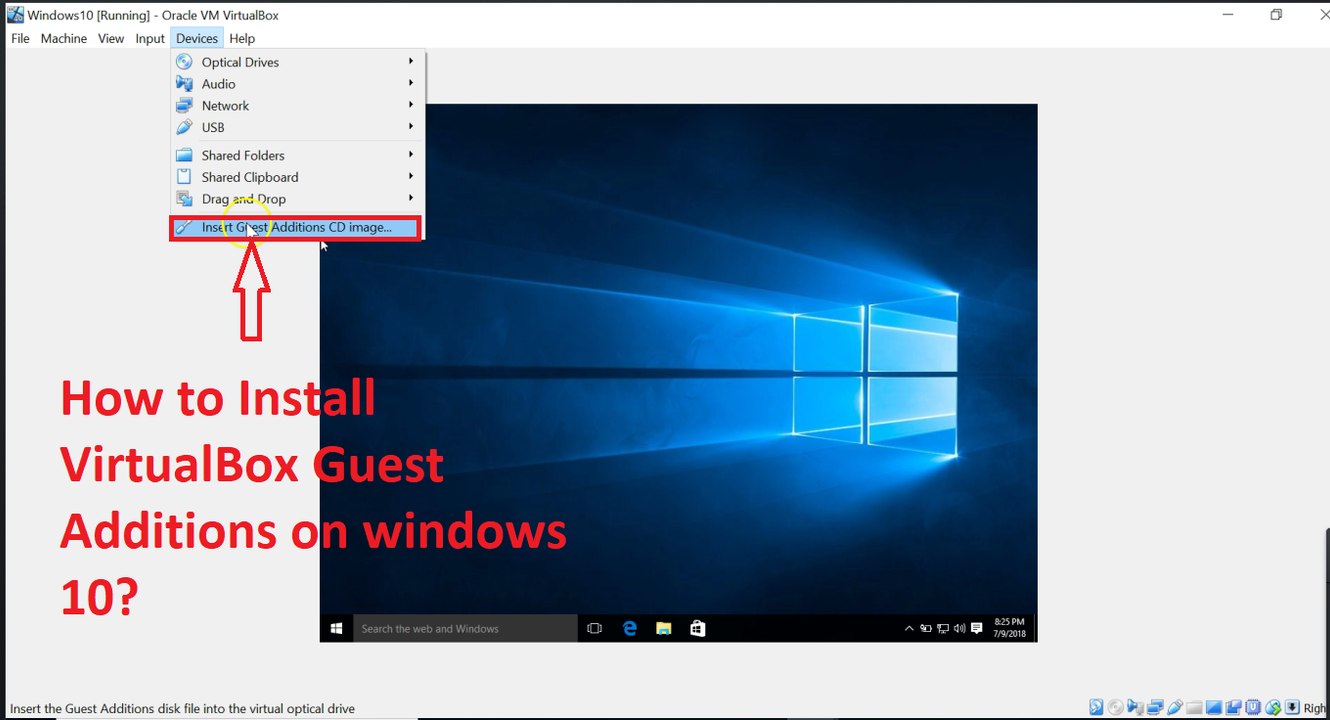Expand the Audio submenu
1330x720 pixels.
click(x=298, y=84)
